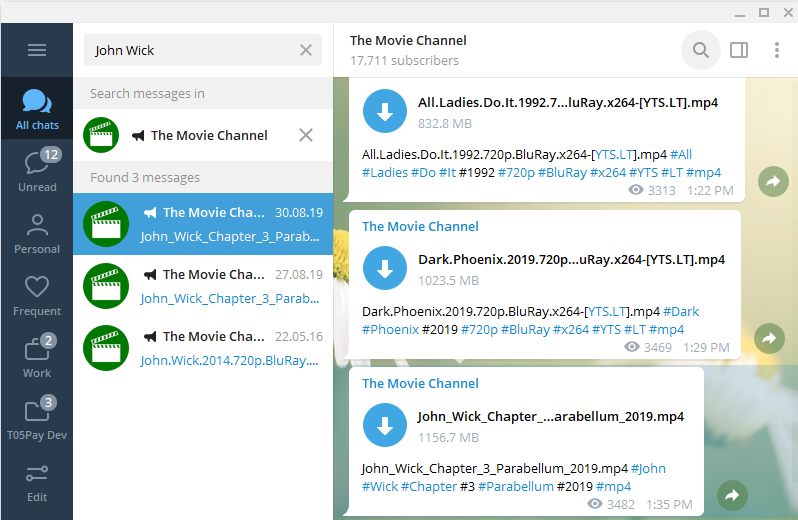
Task: Click the 17,711 subscribers text
Action: 404,61
